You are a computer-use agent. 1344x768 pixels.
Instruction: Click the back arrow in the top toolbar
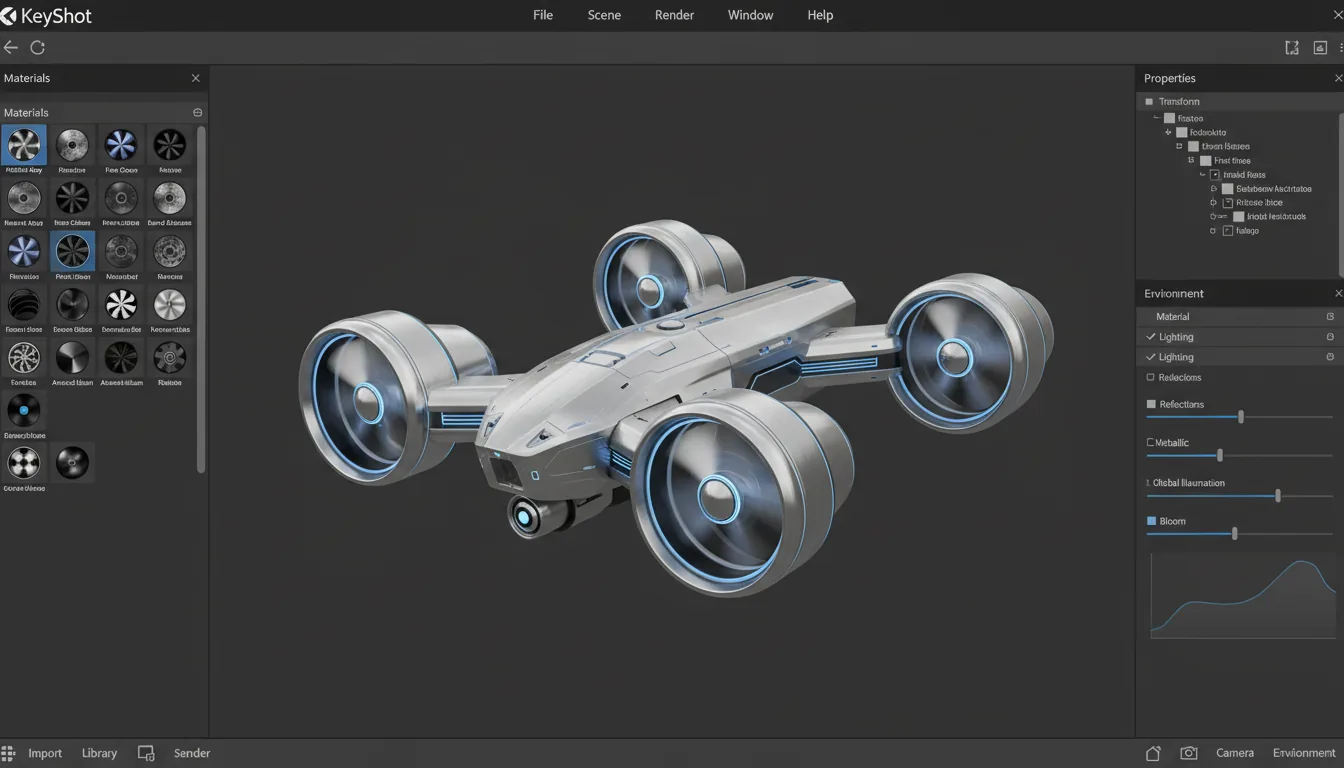[x=10, y=47]
